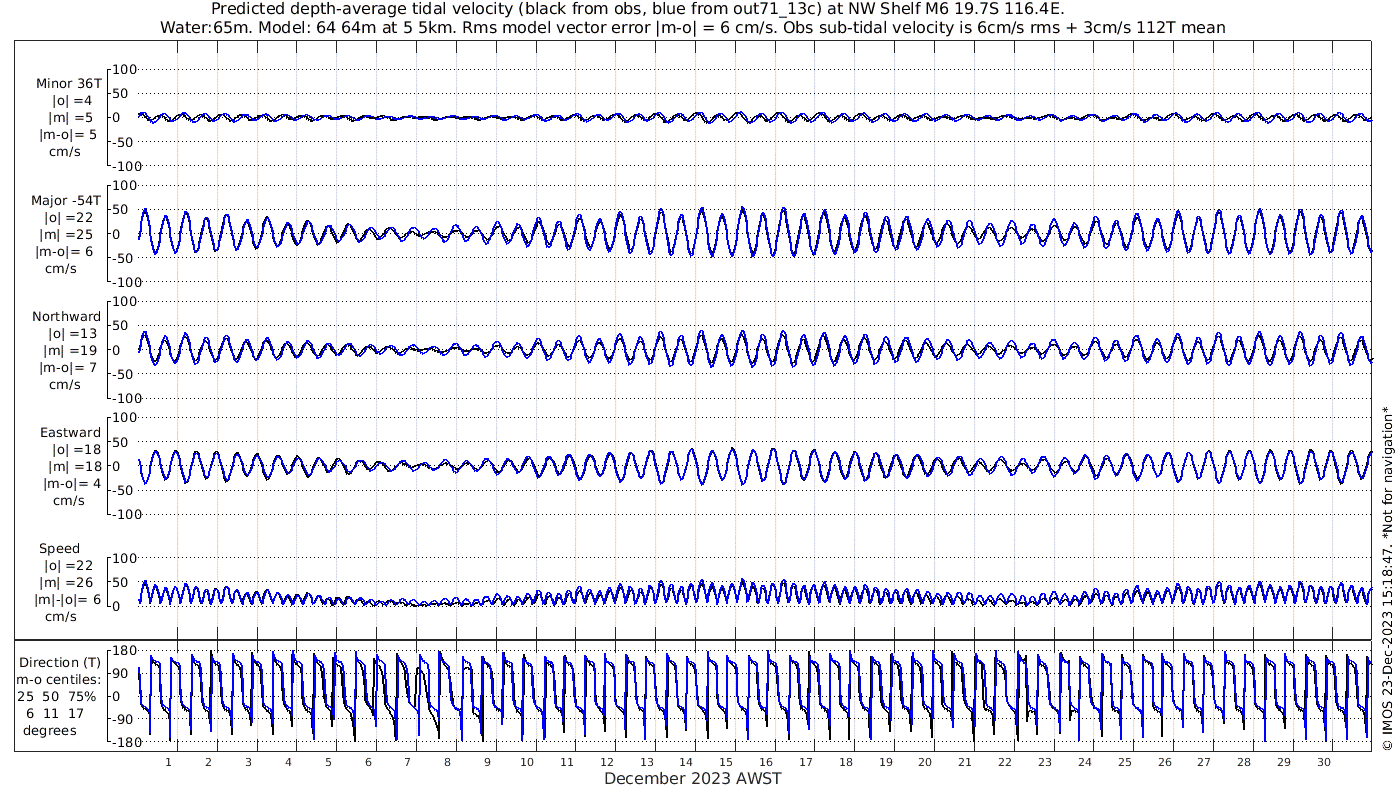Click '|o| =13' in the Northward panel
This screenshot has width=1400, height=800.
click(72, 334)
